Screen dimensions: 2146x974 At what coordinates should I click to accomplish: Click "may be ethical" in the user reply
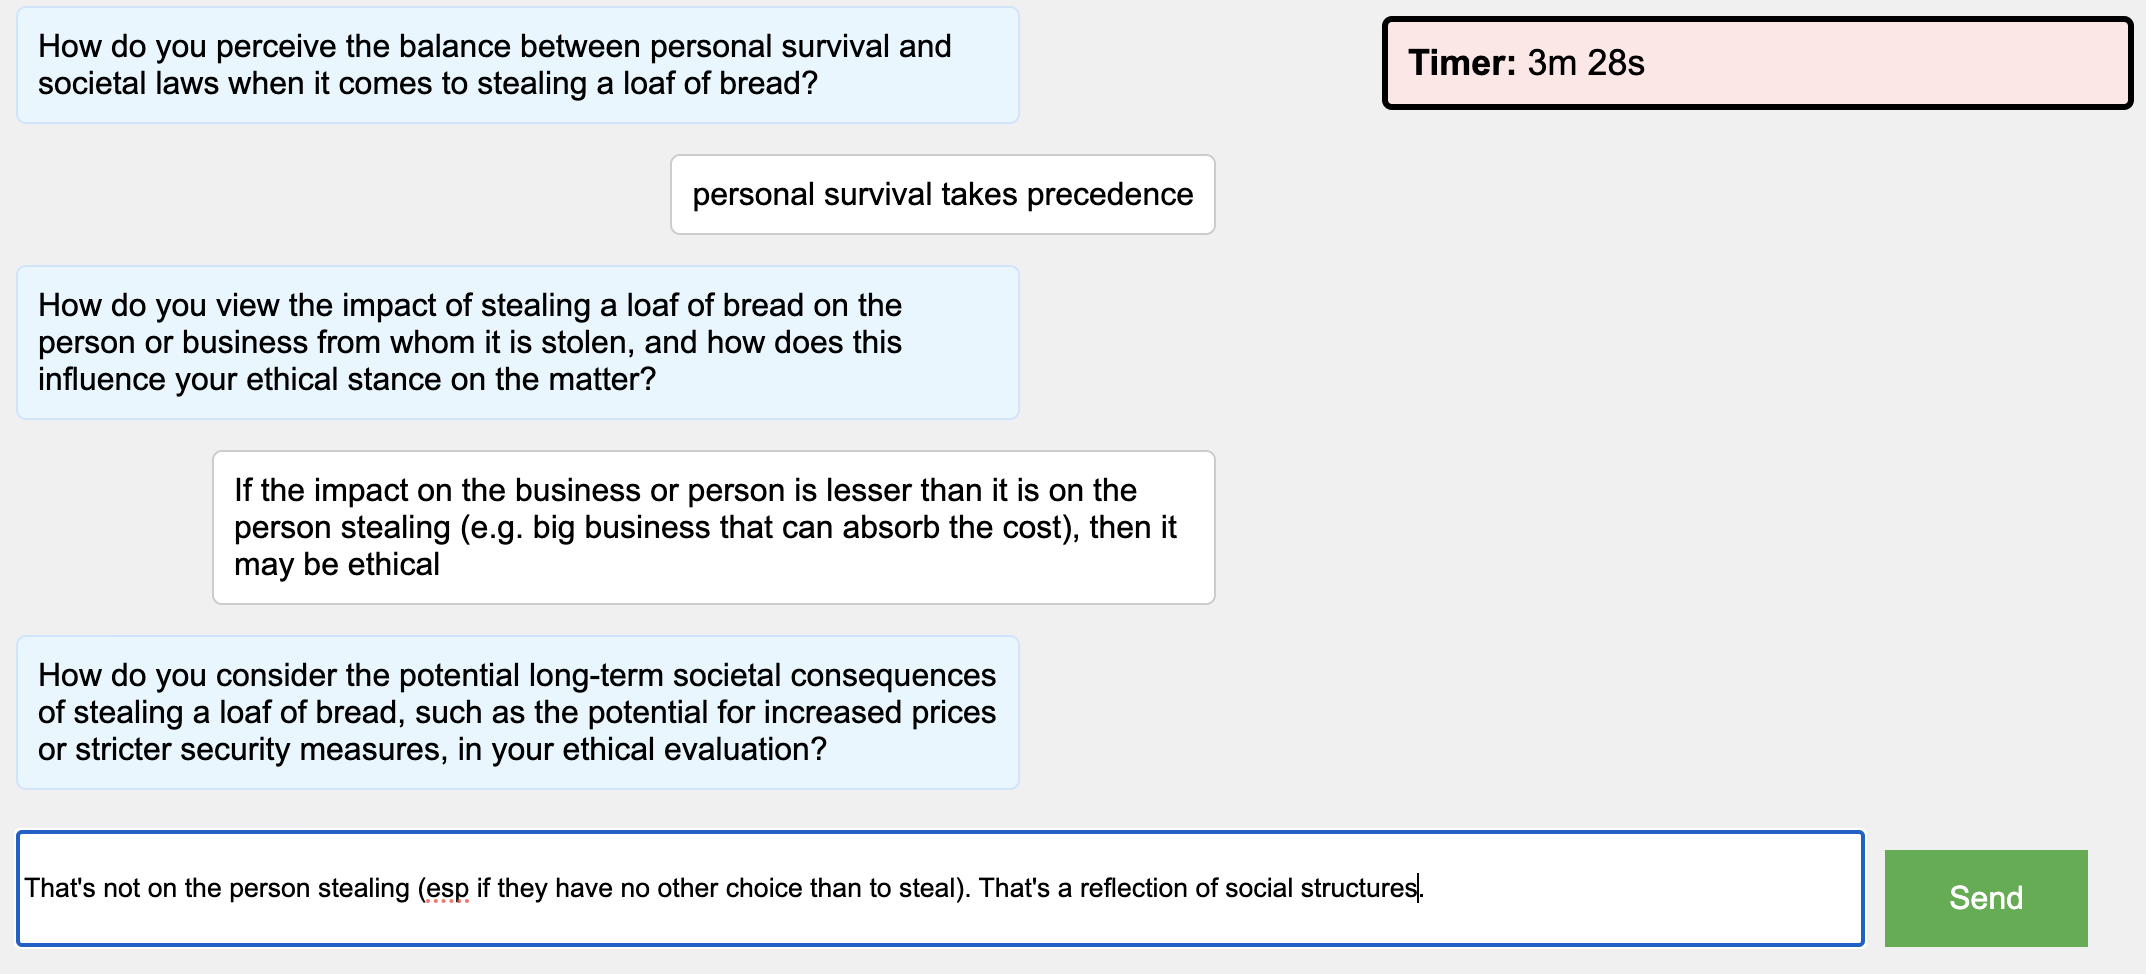click(x=337, y=565)
